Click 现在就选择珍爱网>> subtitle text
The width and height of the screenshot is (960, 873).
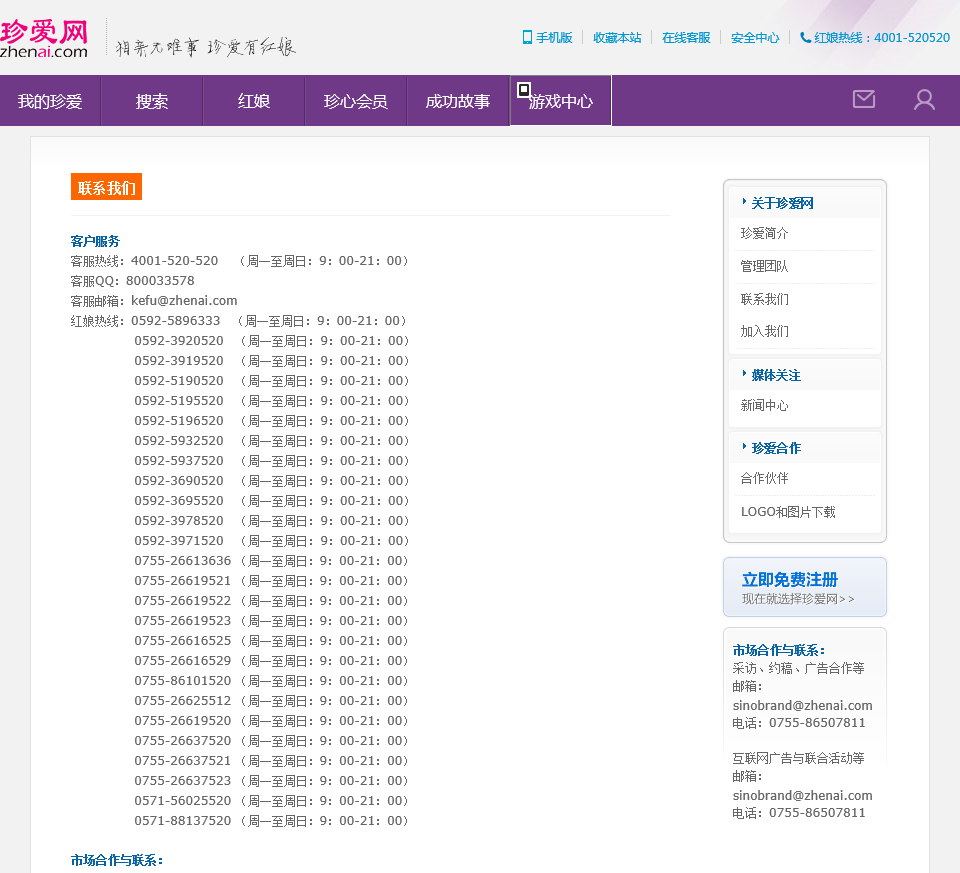click(798, 599)
